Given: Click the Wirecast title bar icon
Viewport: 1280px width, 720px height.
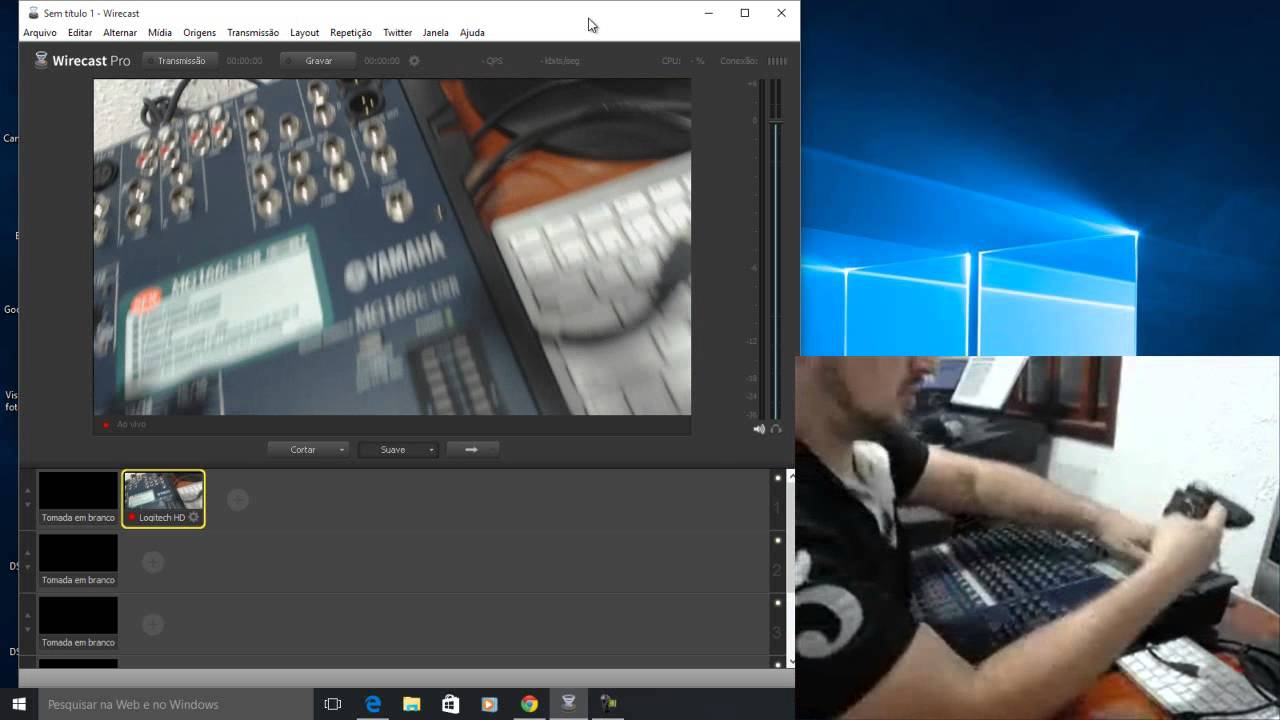Looking at the screenshot, I should [x=33, y=13].
